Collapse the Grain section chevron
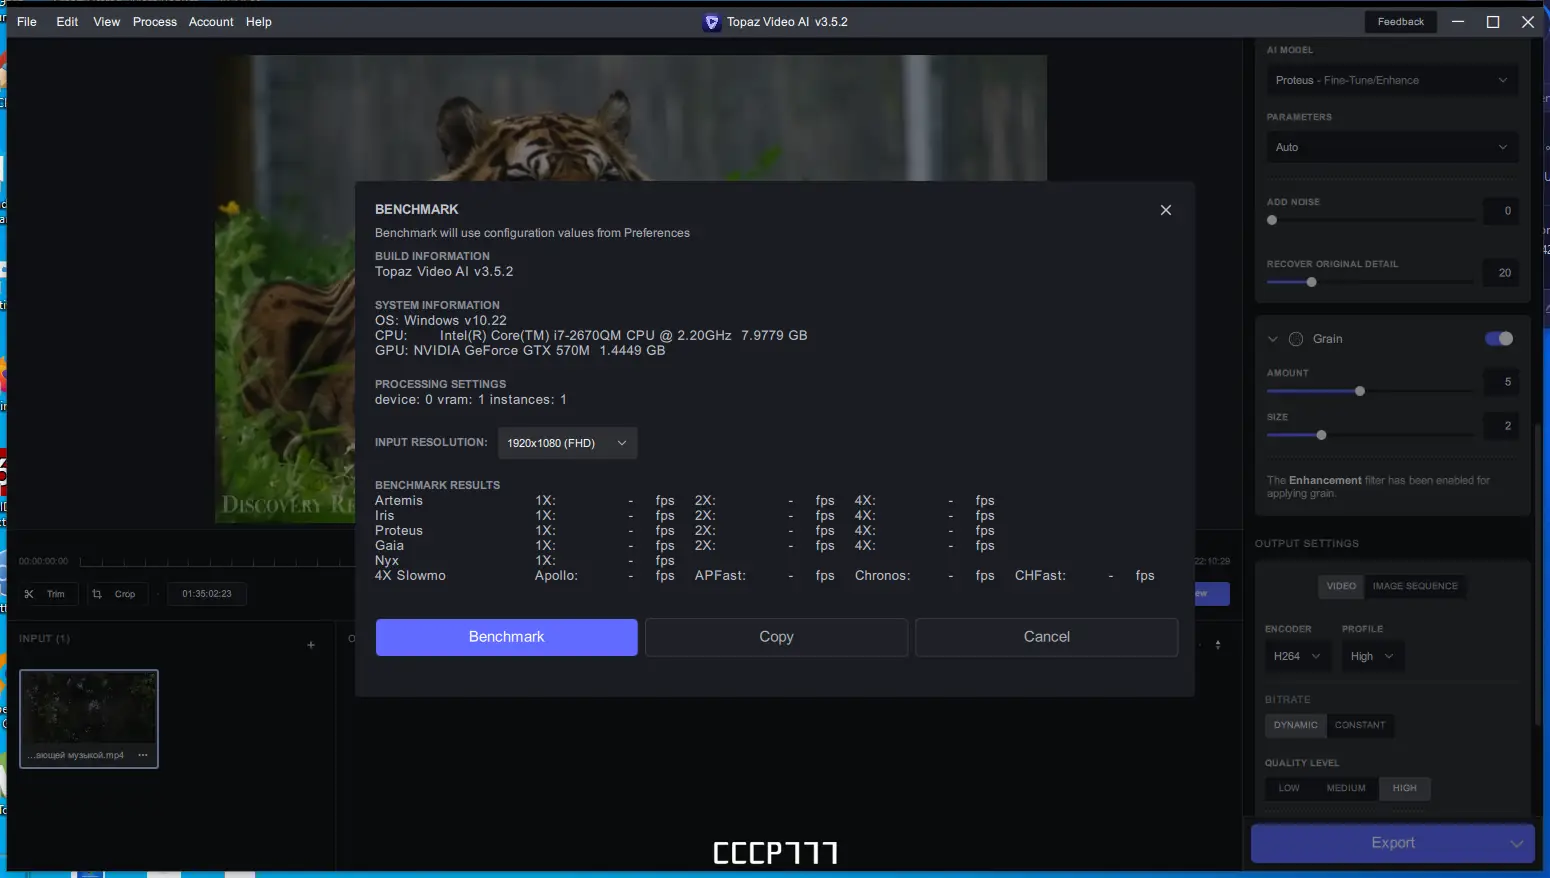 tap(1273, 339)
